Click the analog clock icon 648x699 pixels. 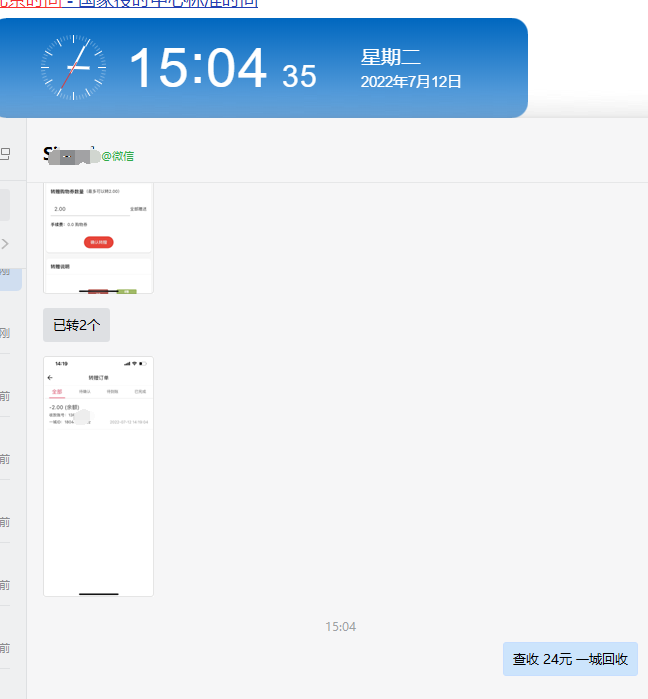point(73,67)
